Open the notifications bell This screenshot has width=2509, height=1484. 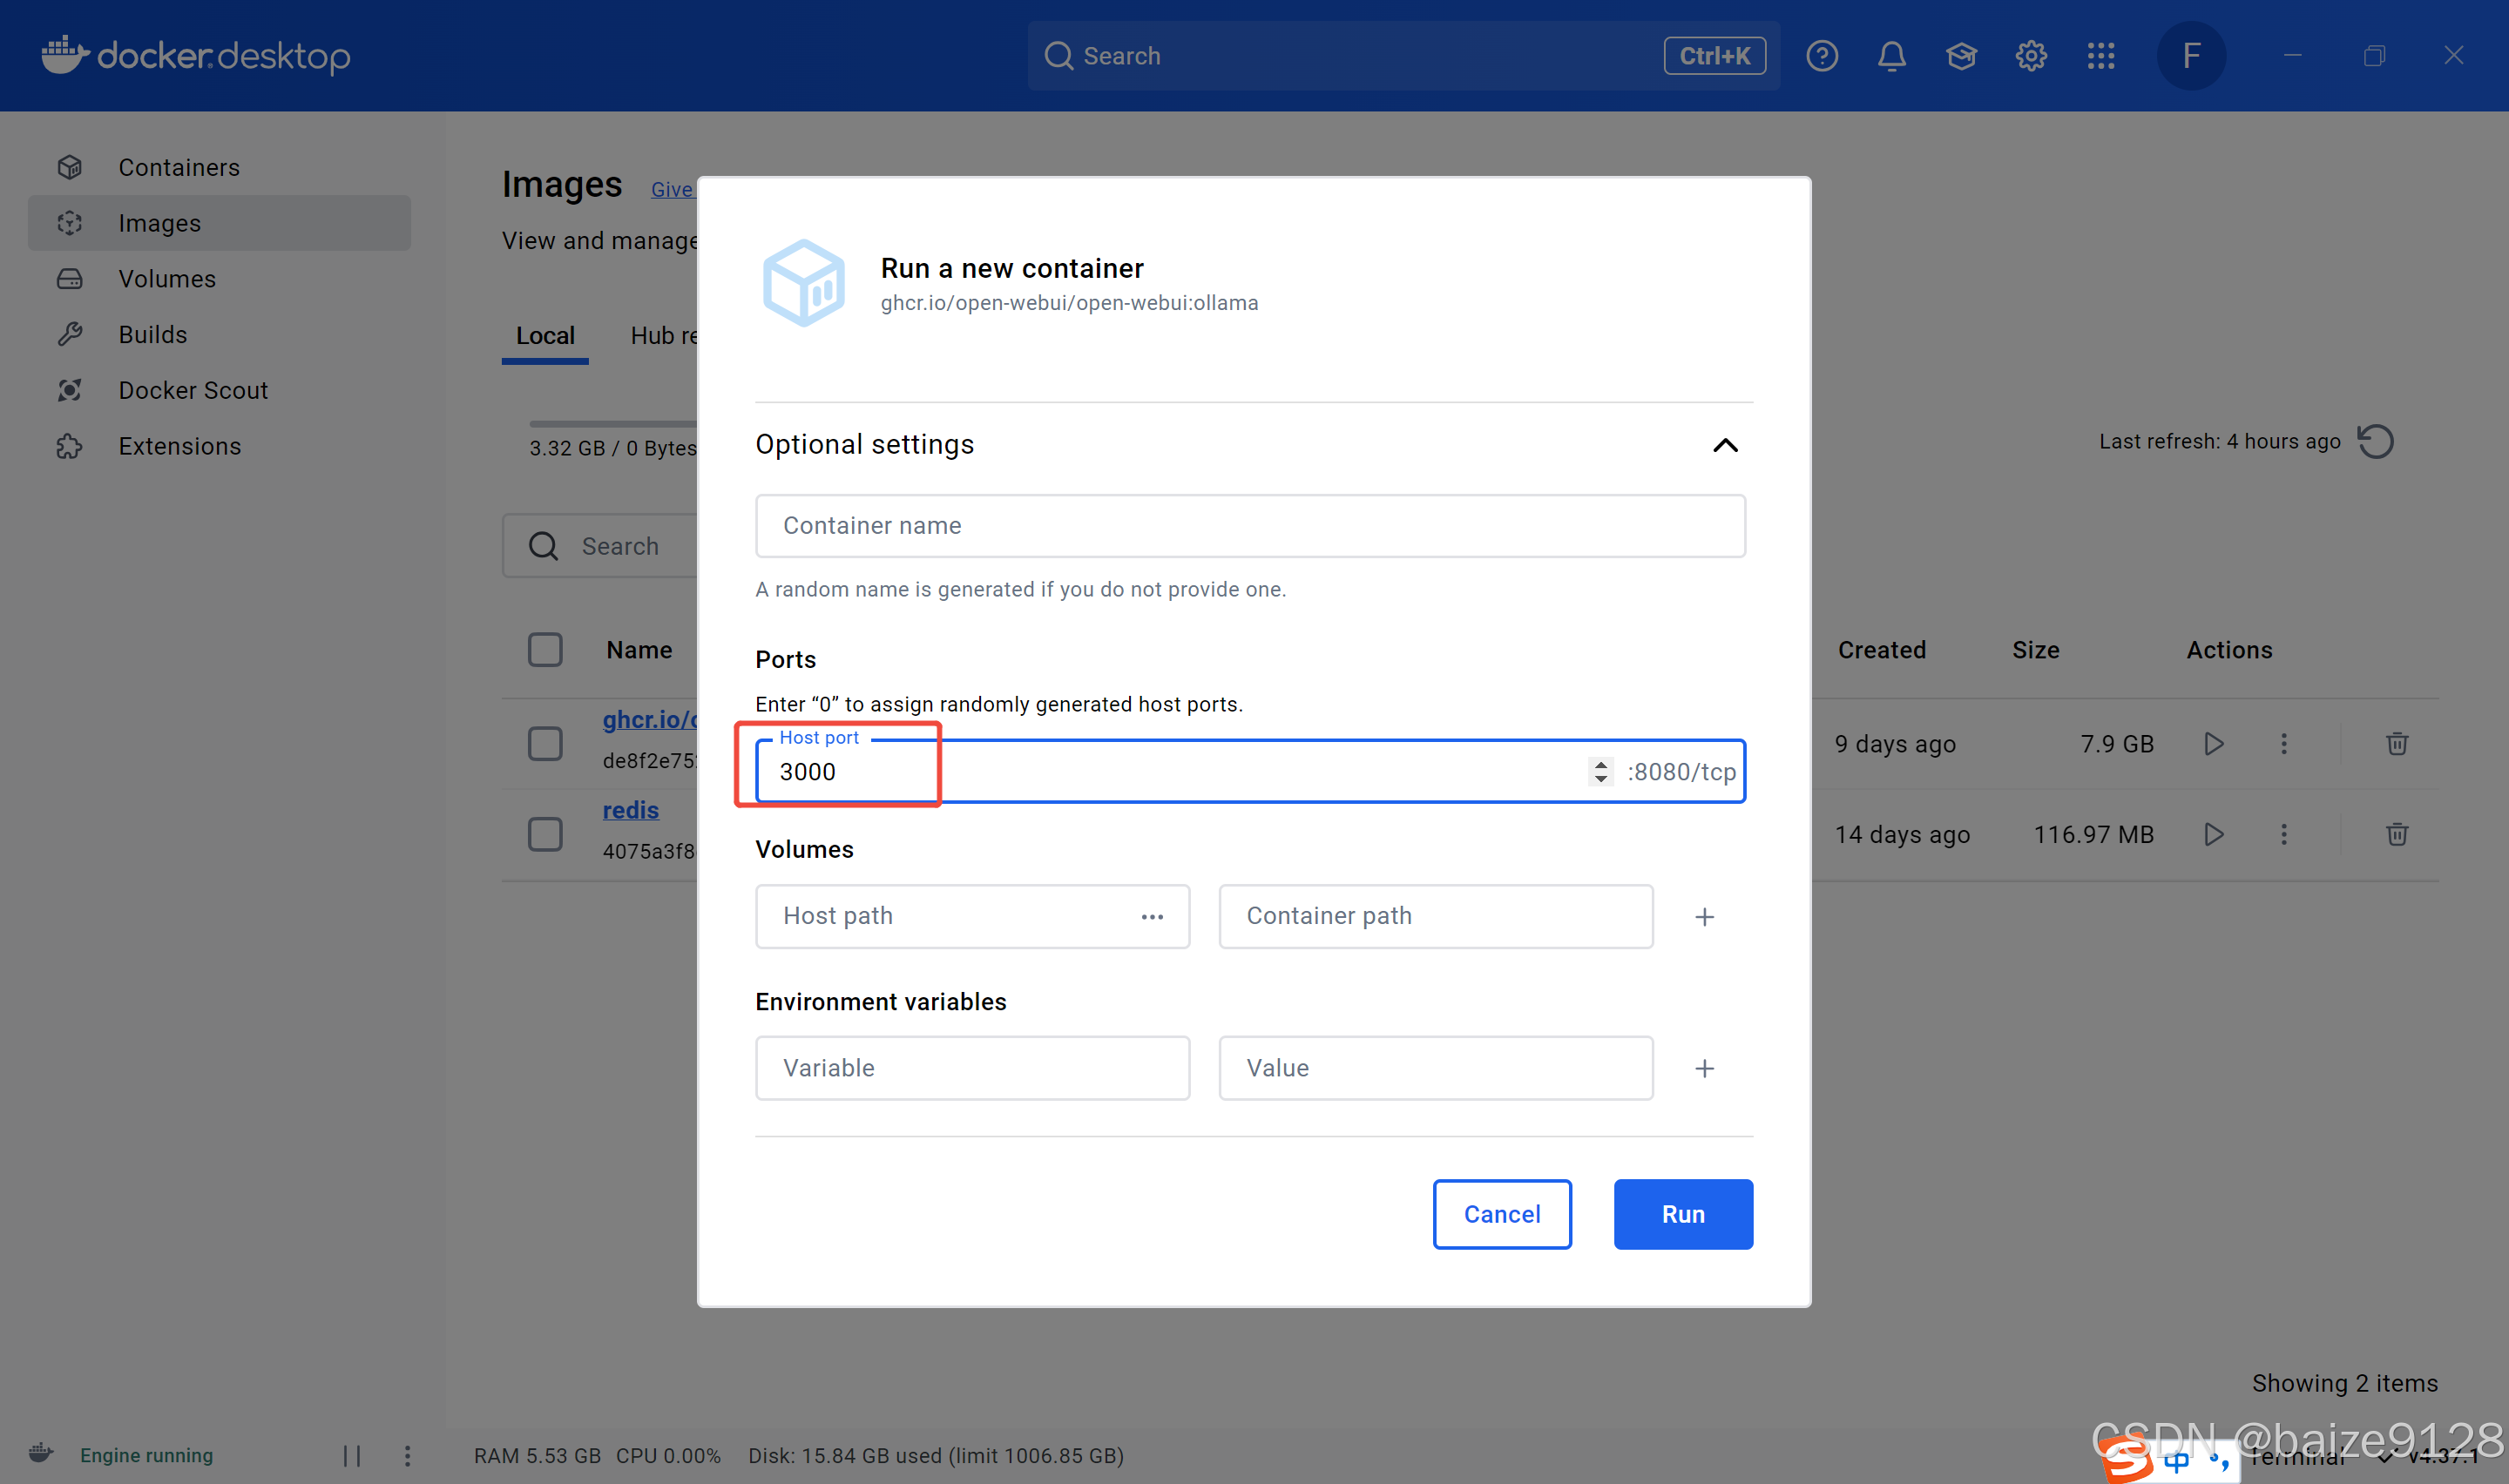(1891, 56)
